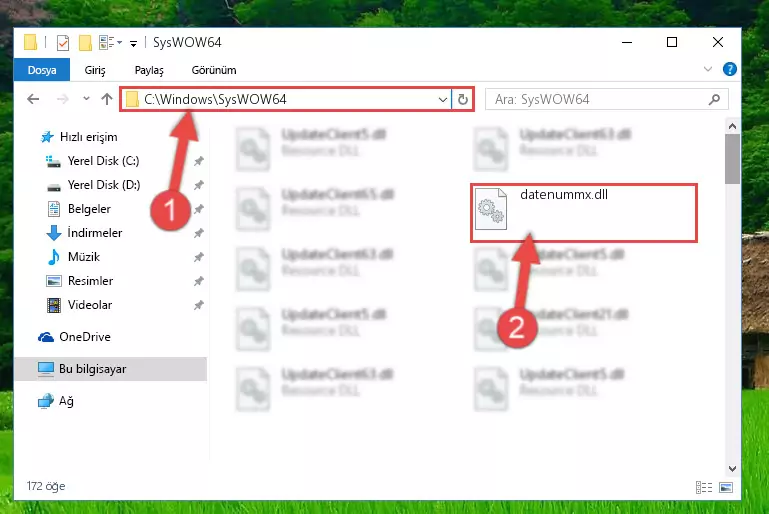Click the pin icon beside İndirmeler
The image size is (769, 514).
tap(199, 233)
